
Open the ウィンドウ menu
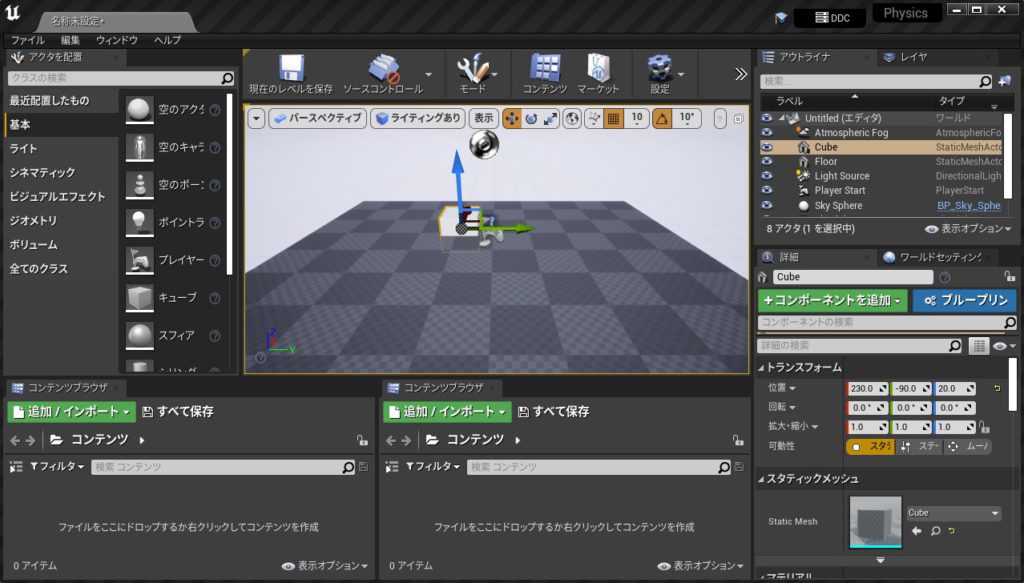tap(116, 40)
